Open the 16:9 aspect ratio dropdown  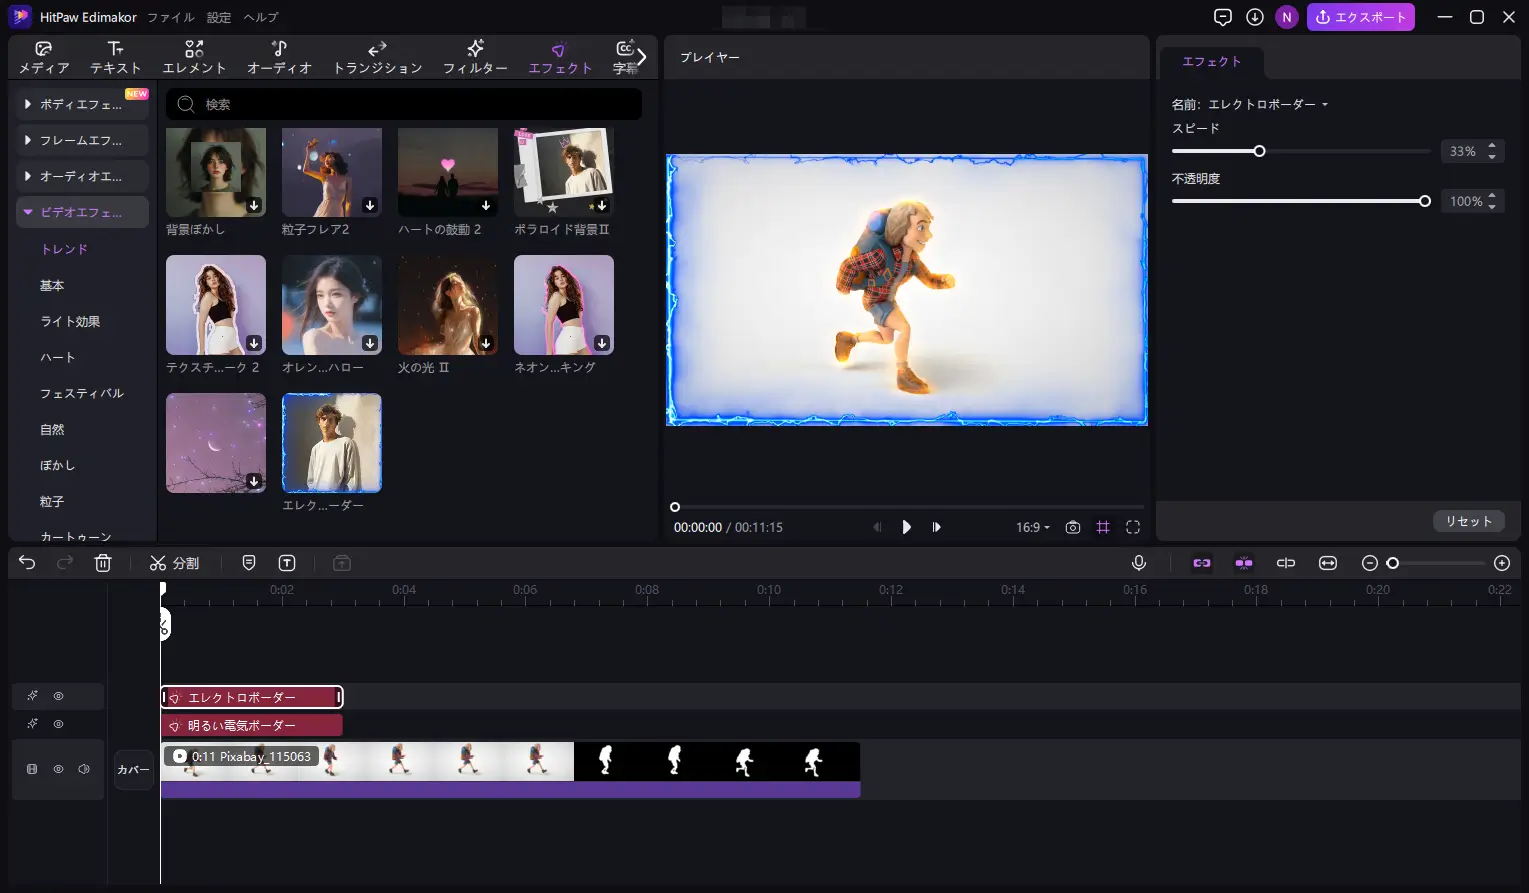click(x=1033, y=527)
